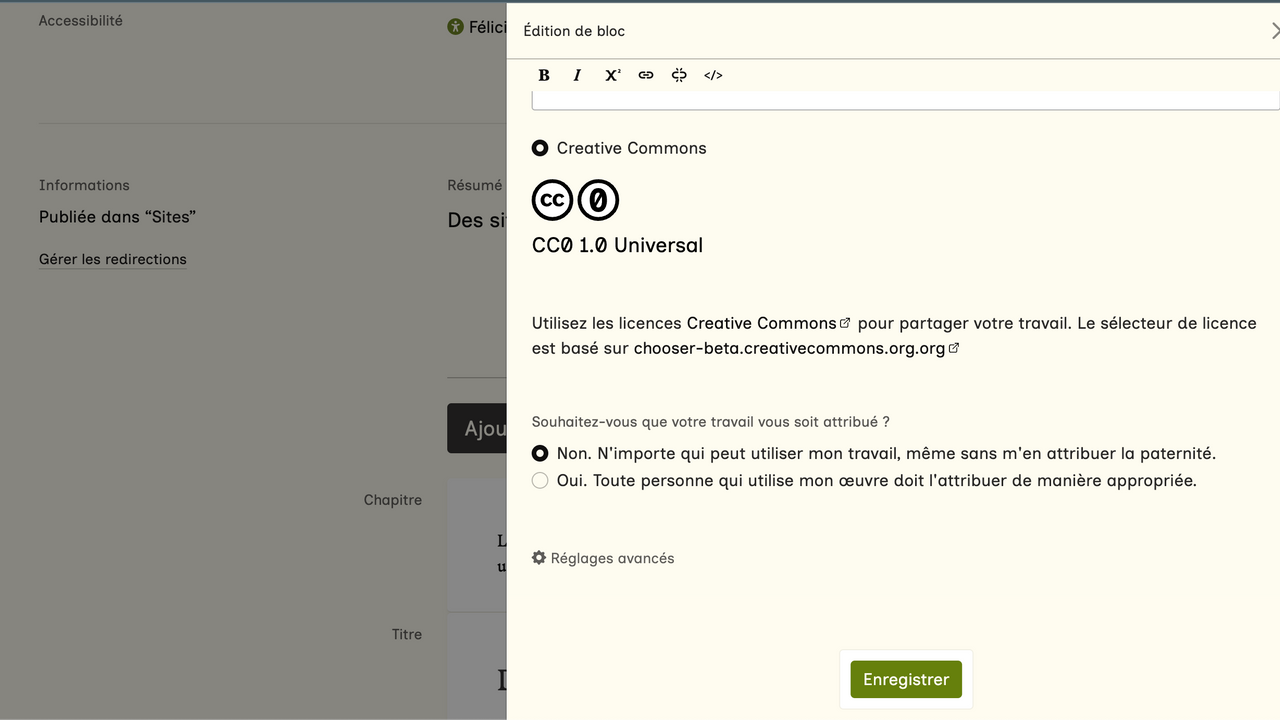Choose 'Non' for work attribution
This screenshot has height=720, width=1280.
click(540, 453)
